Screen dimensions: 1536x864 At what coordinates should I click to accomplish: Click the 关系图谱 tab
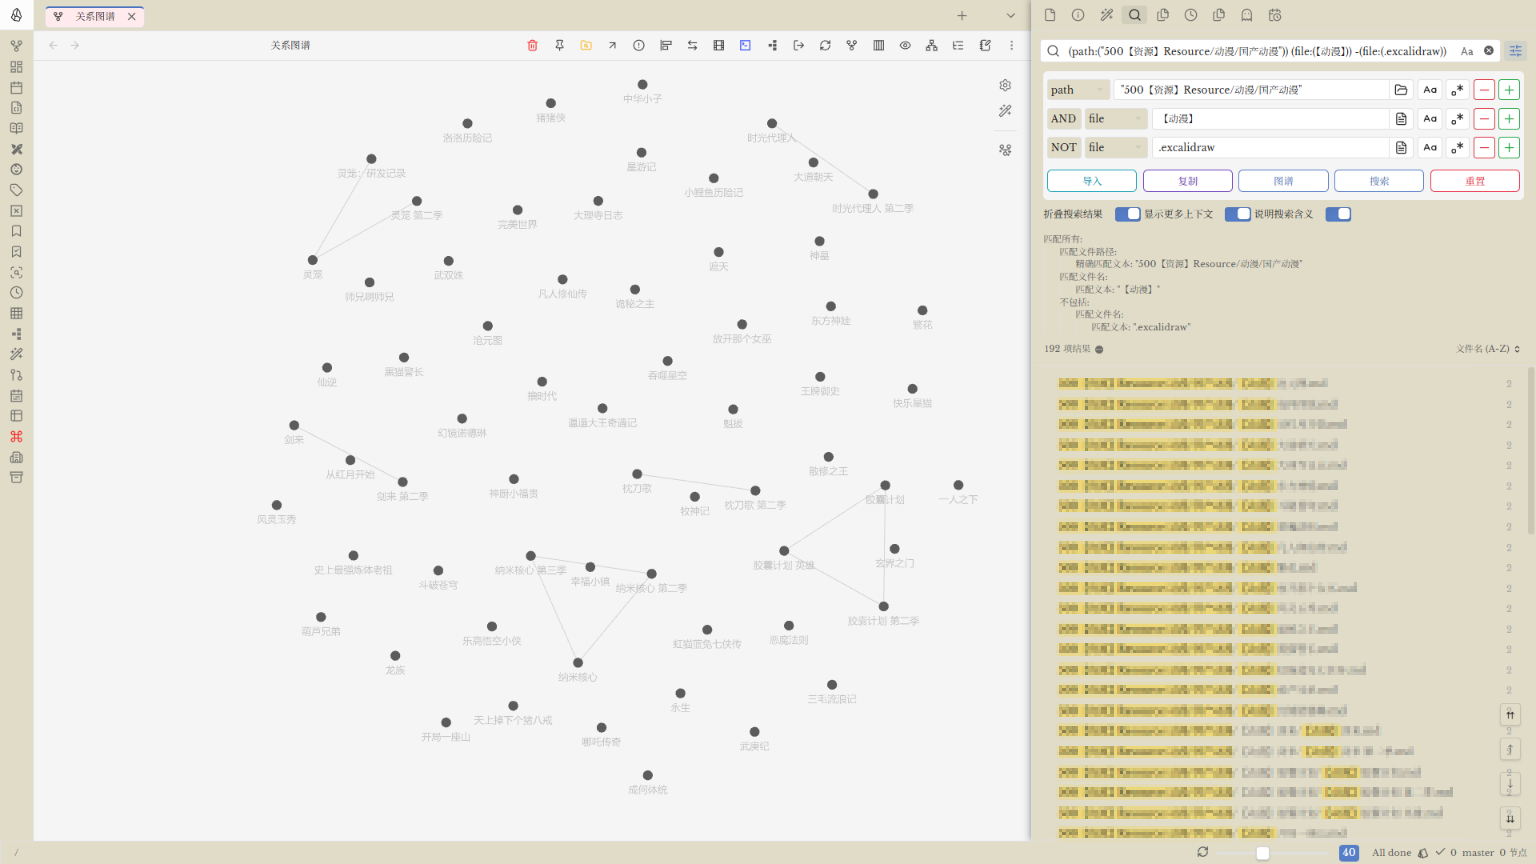[x=95, y=16]
